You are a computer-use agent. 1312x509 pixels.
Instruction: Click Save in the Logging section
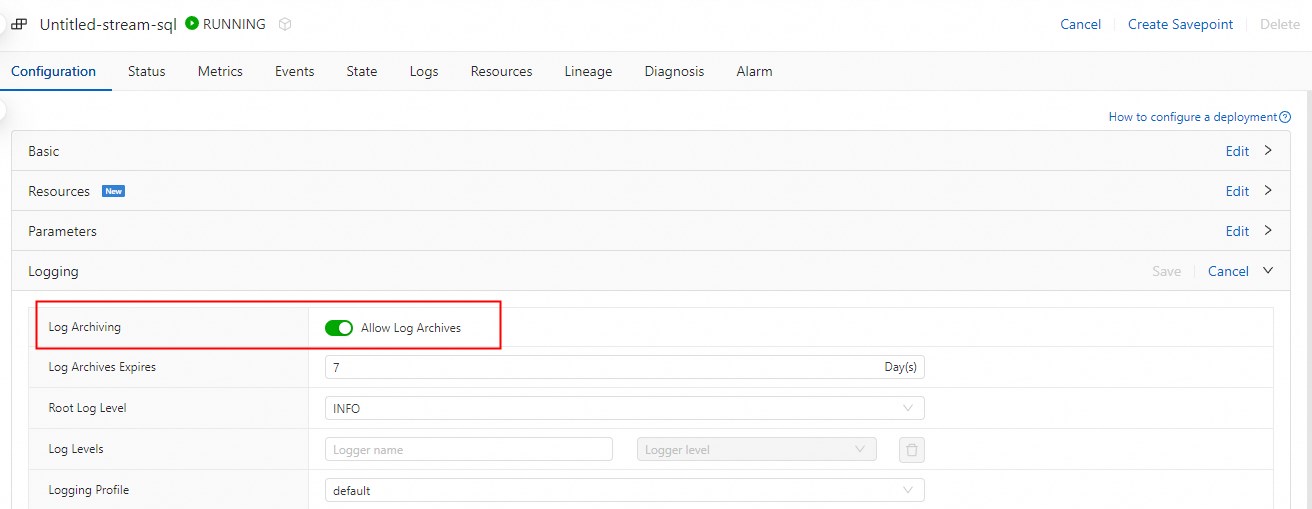(1166, 271)
